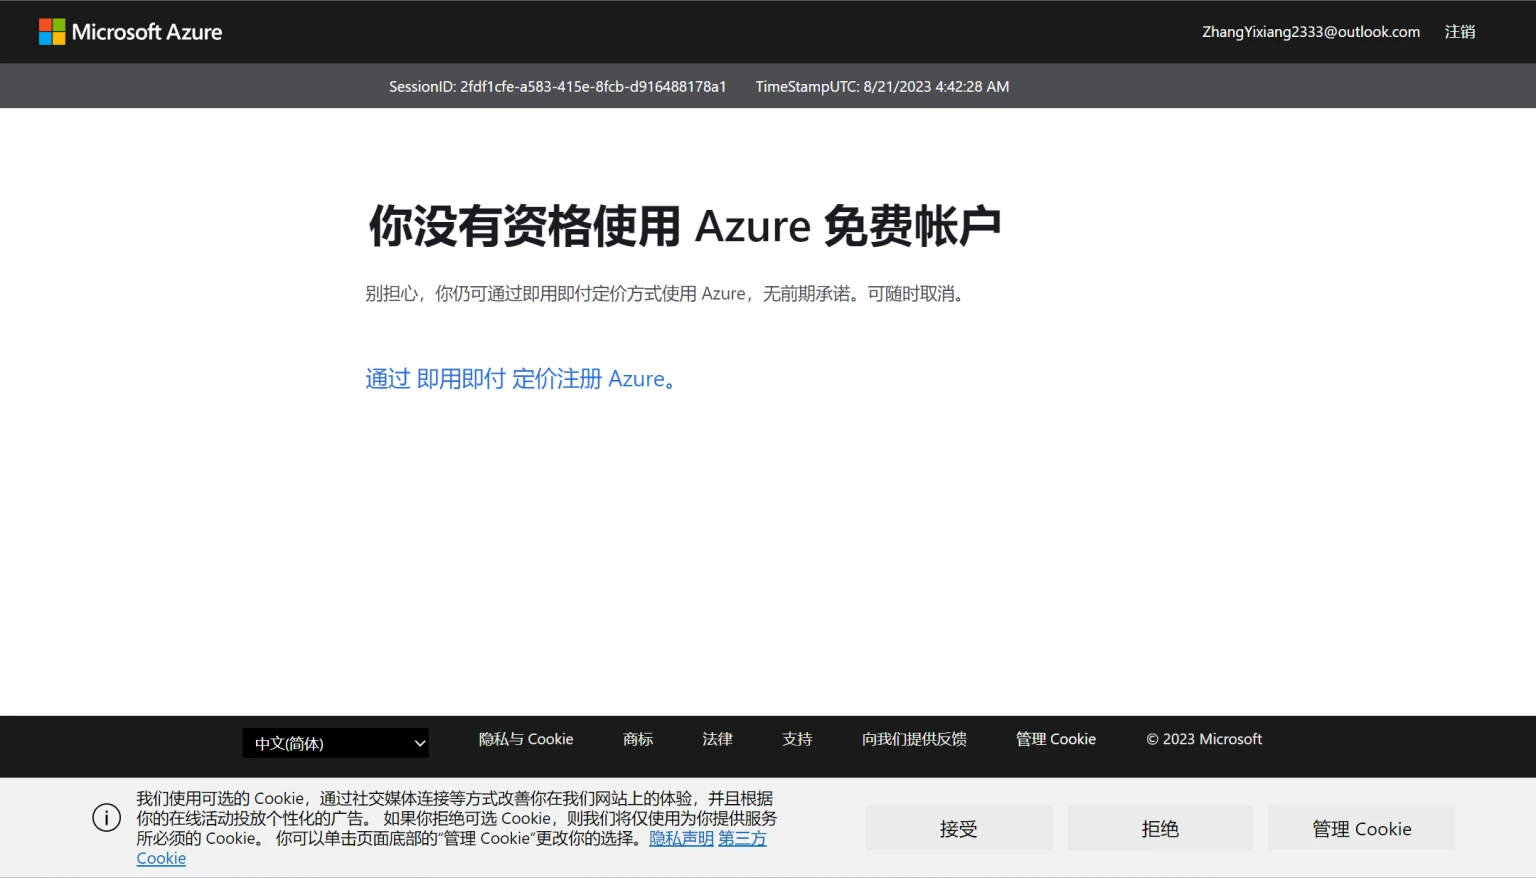Image resolution: width=1536 pixels, height=878 pixels.
Task: Click 管理 Cookie button in cookie banner
Action: coord(1362,828)
